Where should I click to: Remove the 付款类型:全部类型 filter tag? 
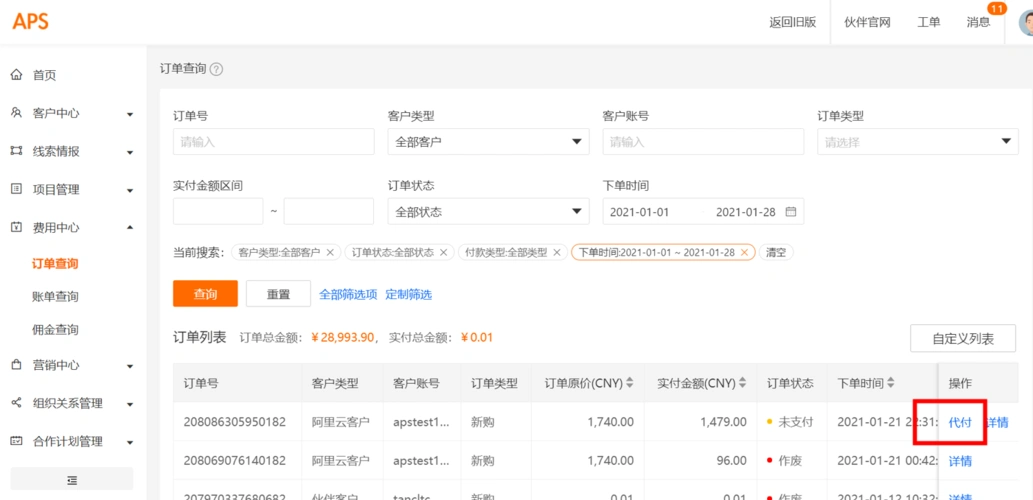(x=557, y=253)
